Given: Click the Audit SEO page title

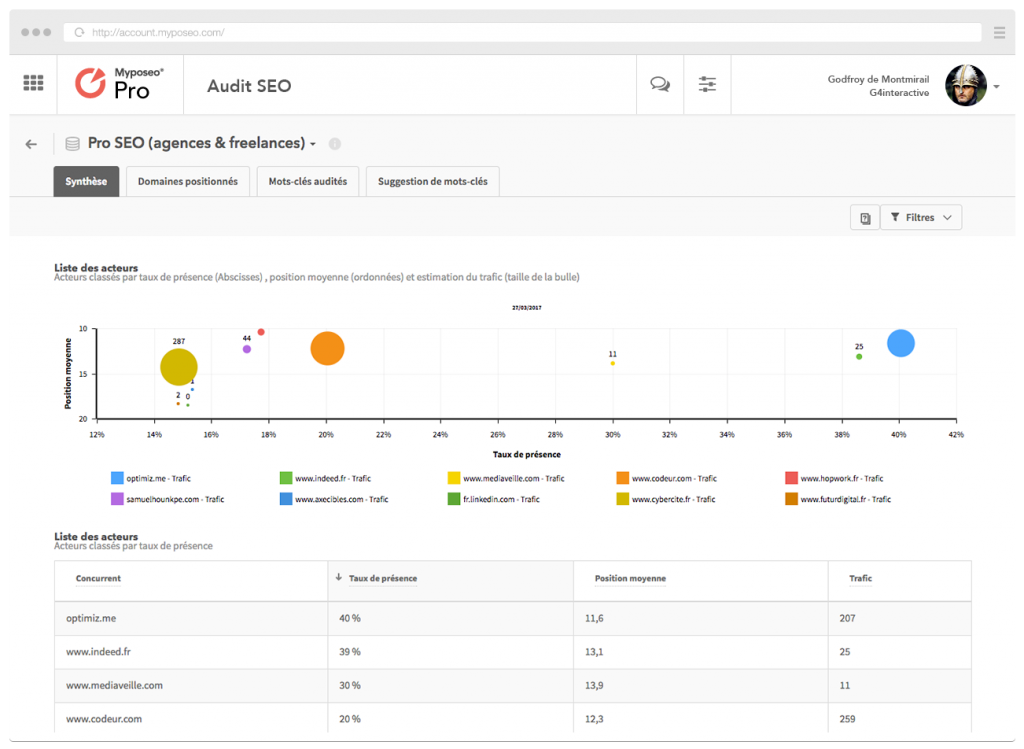Looking at the screenshot, I should pyautogui.click(x=249, y=86).
